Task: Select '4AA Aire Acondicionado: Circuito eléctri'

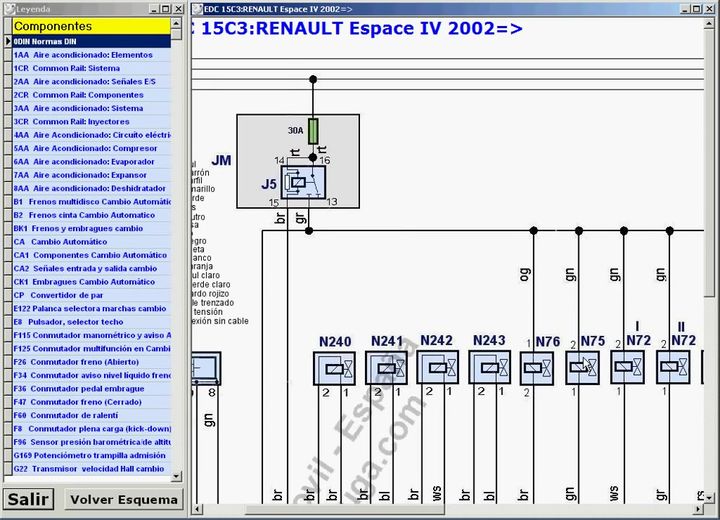Action: click(x=91, y=135)
